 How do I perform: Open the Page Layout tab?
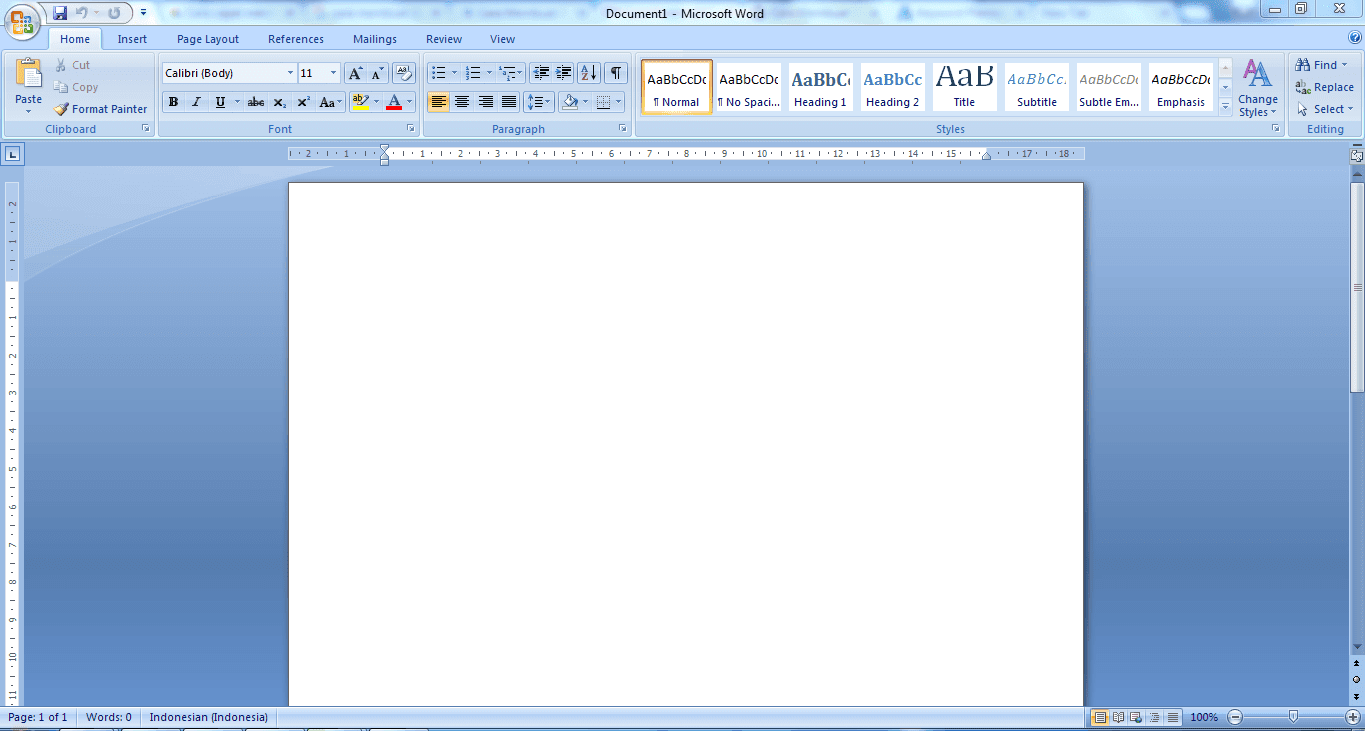[208, 39]
